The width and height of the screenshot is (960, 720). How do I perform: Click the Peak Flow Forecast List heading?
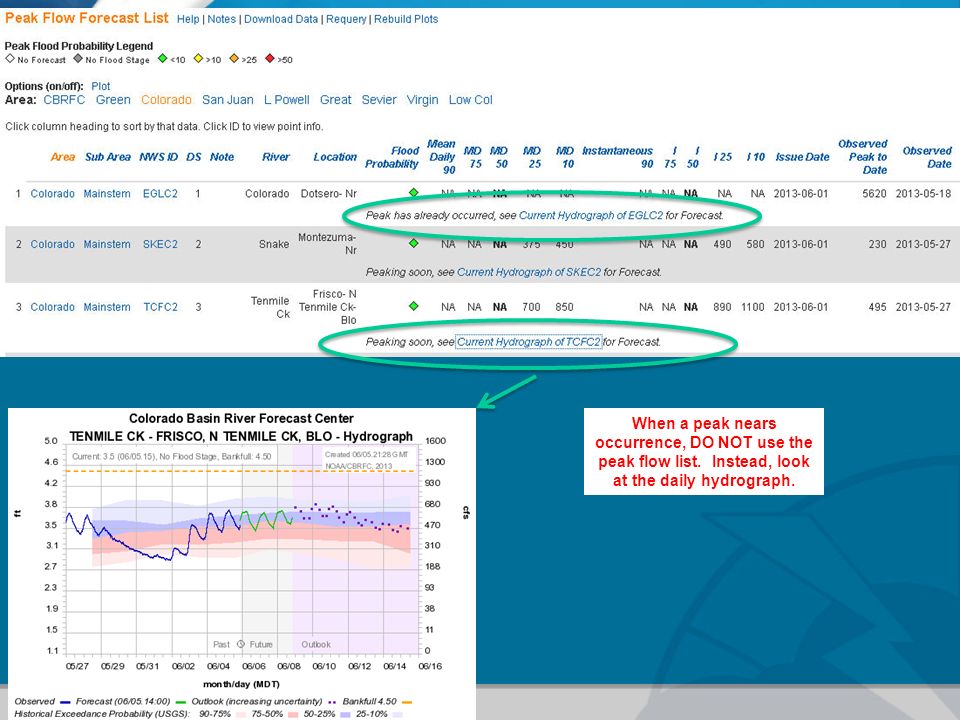click(x=86, y=18)
